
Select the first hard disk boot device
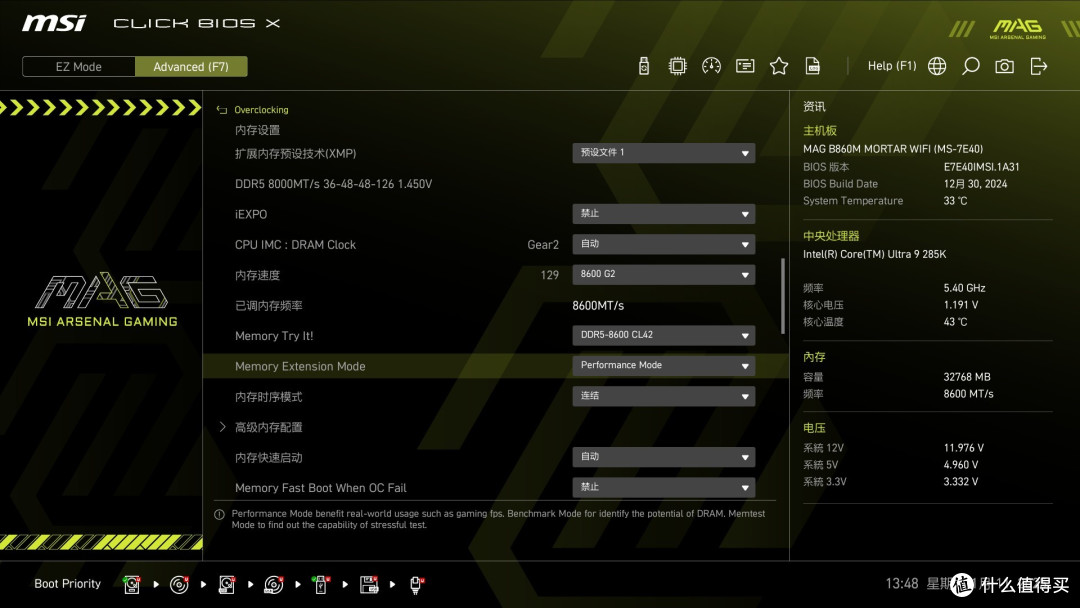point(132,585)
